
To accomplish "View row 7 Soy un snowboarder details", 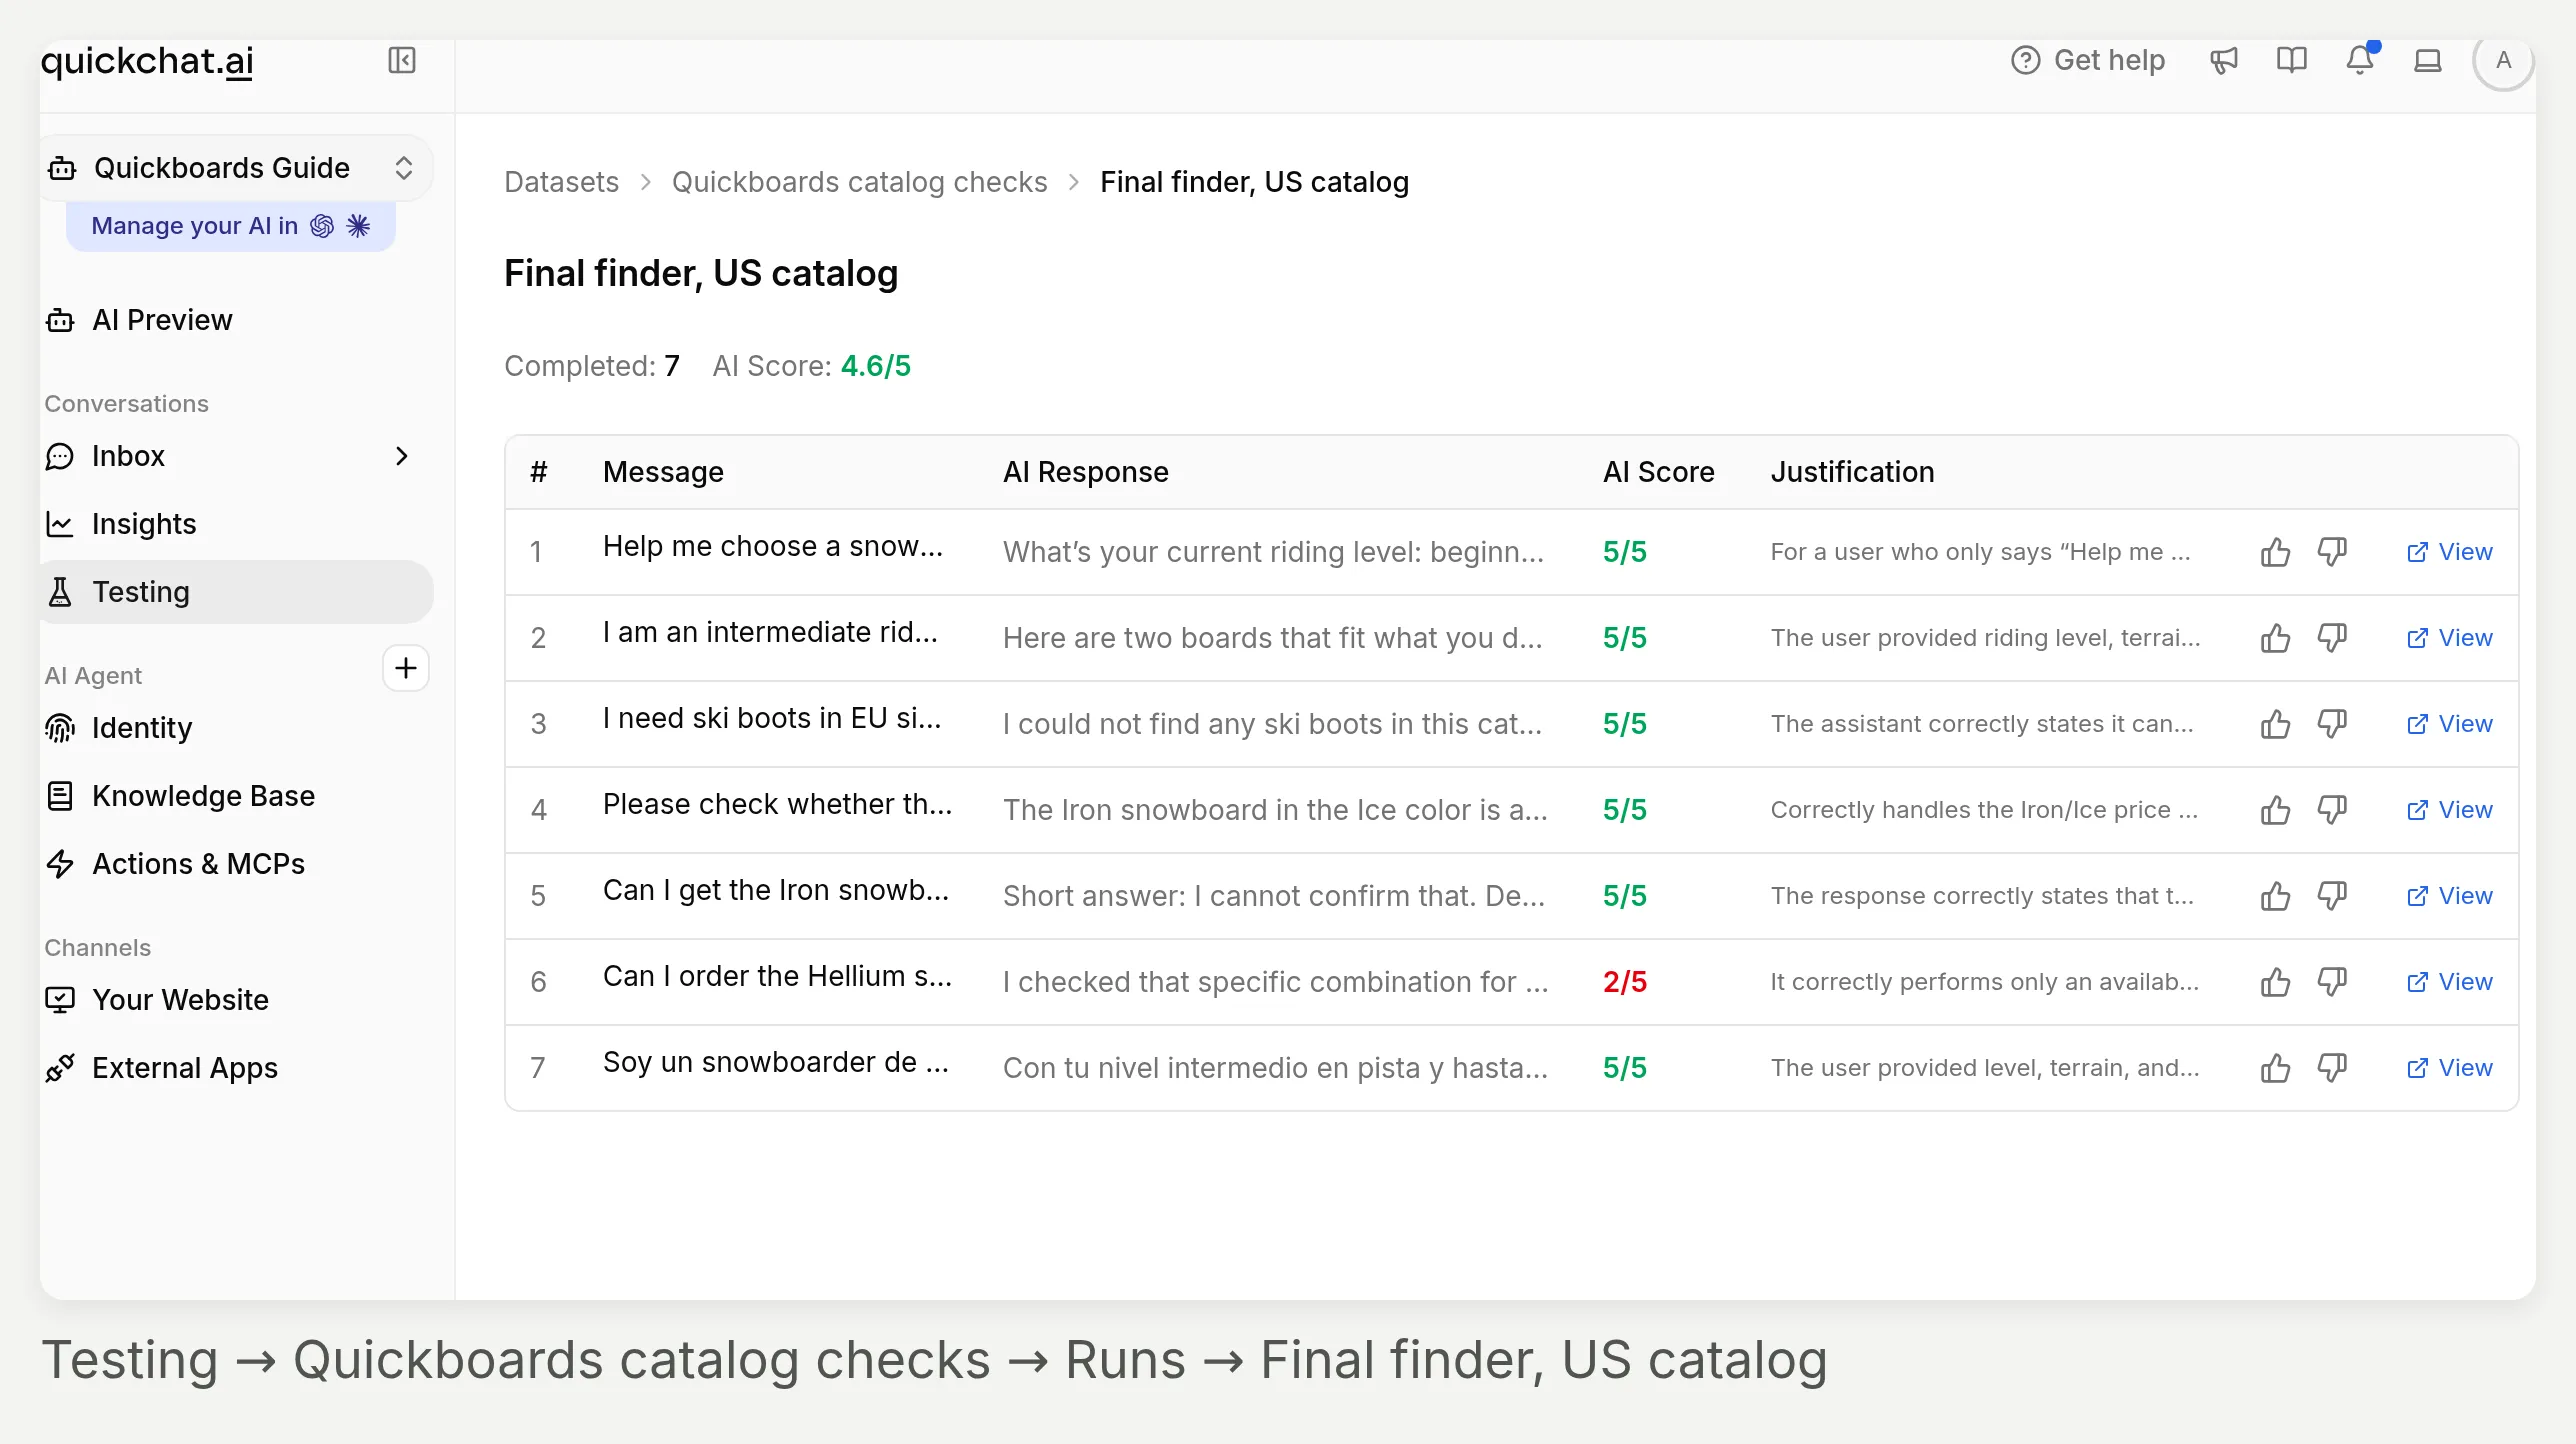I will pos(2449,1068).
